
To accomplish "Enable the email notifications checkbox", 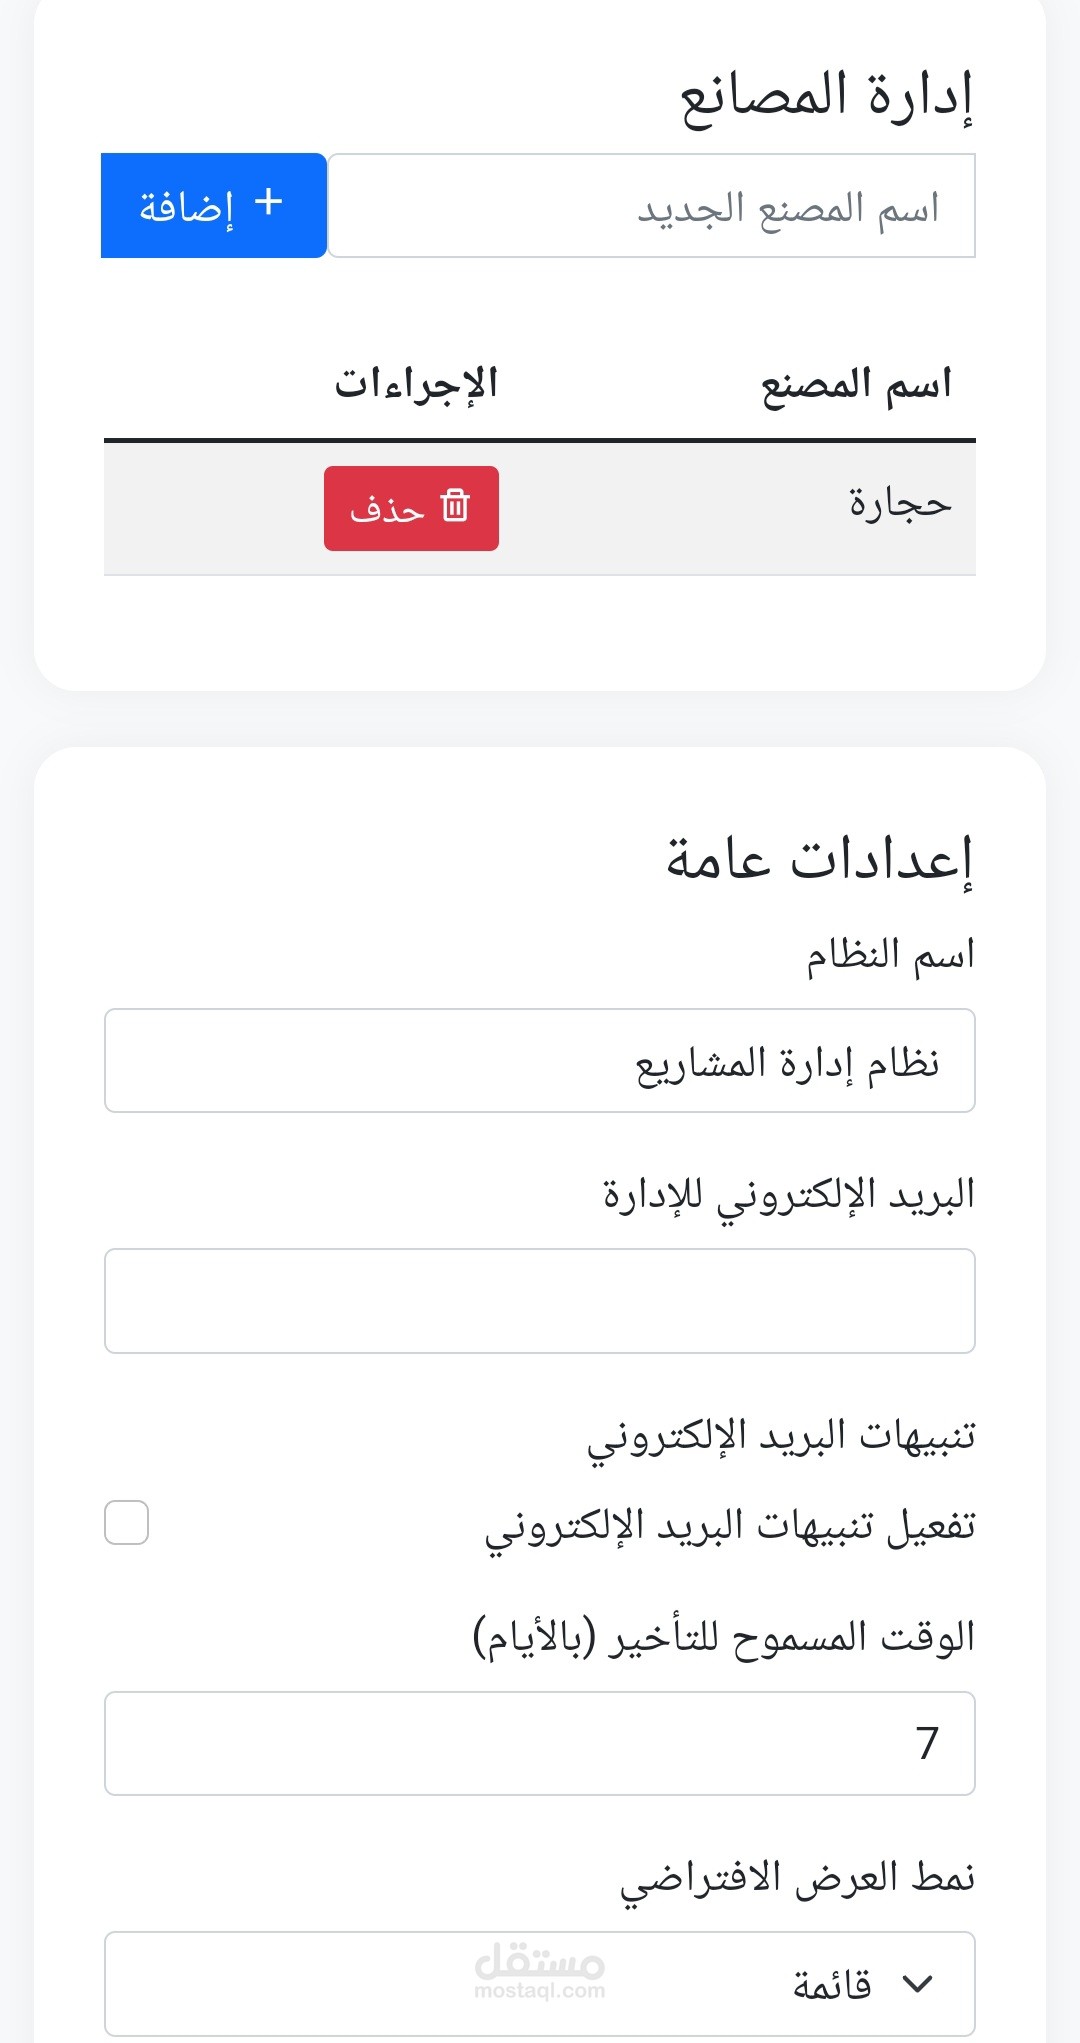I will pyautogui.click(x=127, y=1522).
